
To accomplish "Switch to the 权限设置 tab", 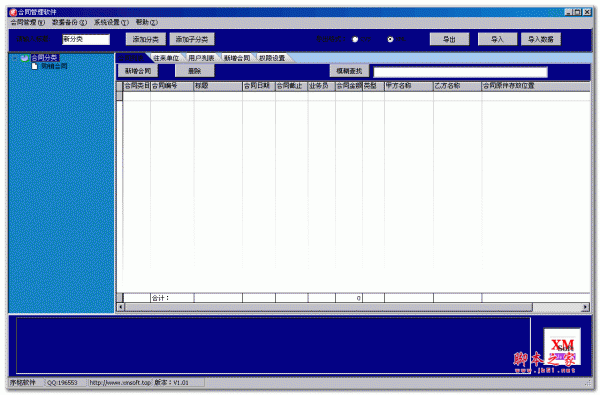I will point(272,58).
